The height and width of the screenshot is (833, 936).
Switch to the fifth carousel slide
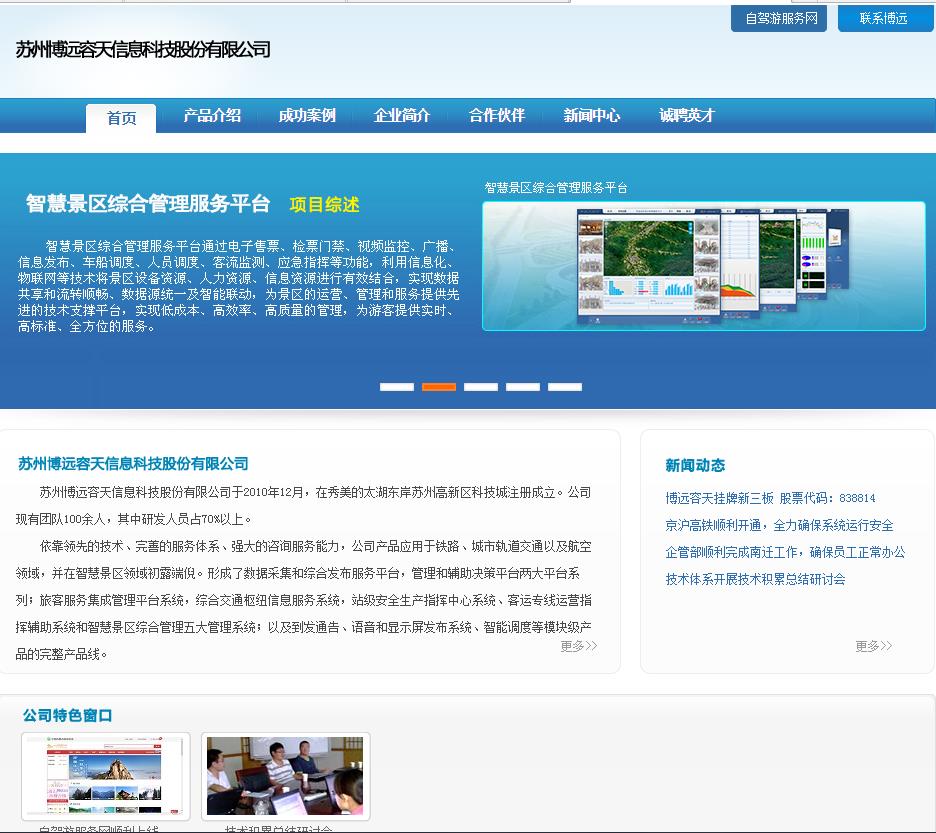coord(565,387)
